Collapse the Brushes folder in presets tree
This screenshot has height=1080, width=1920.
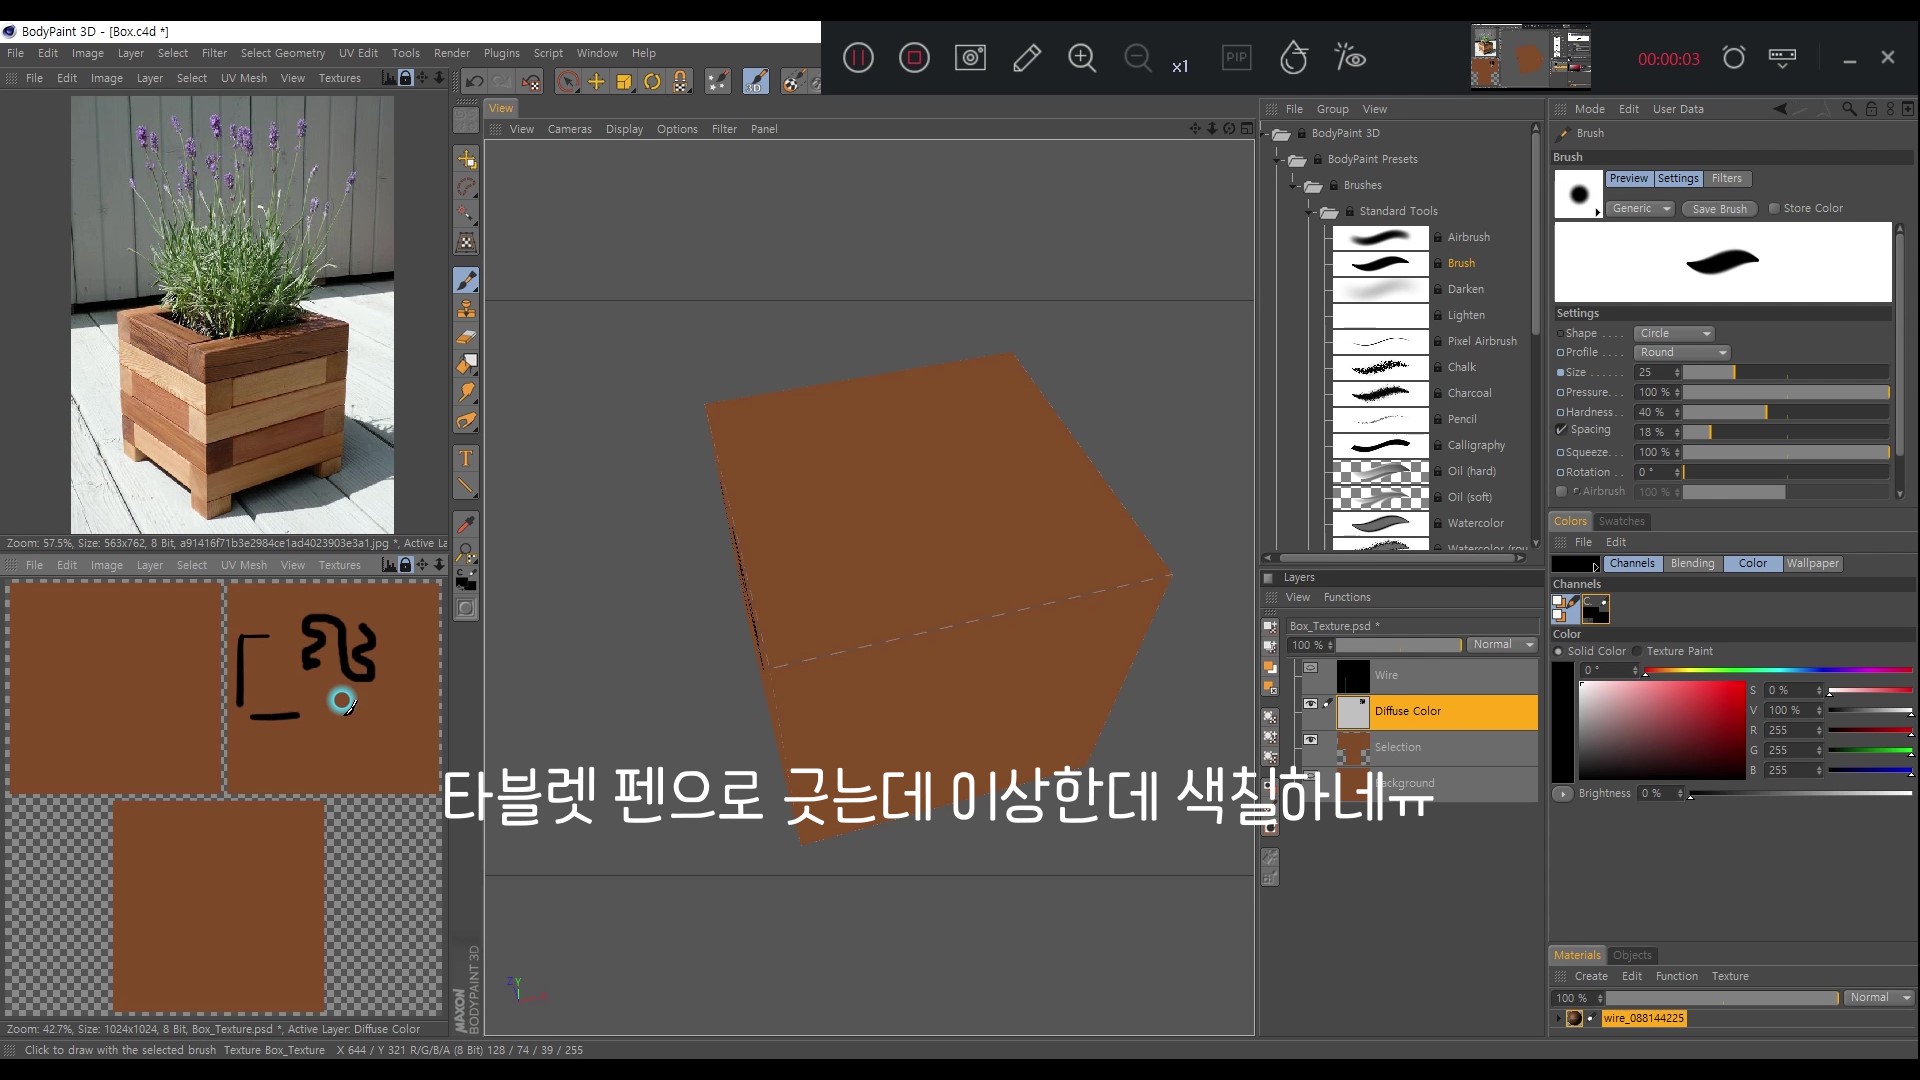point(1293,185)
